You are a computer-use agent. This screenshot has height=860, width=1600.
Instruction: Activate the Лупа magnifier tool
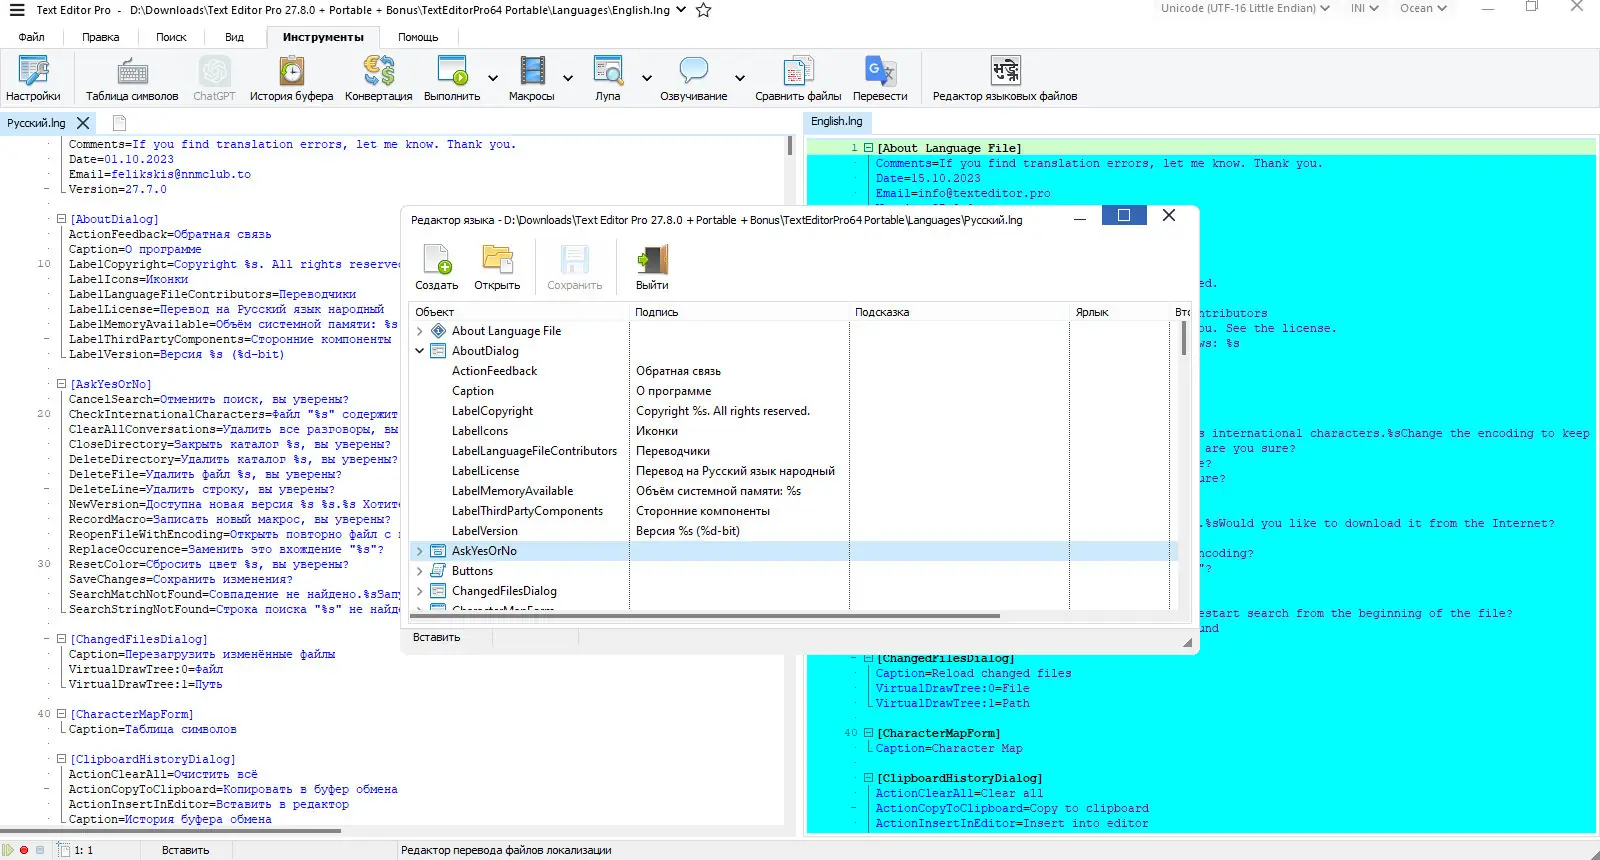(608, 79)
